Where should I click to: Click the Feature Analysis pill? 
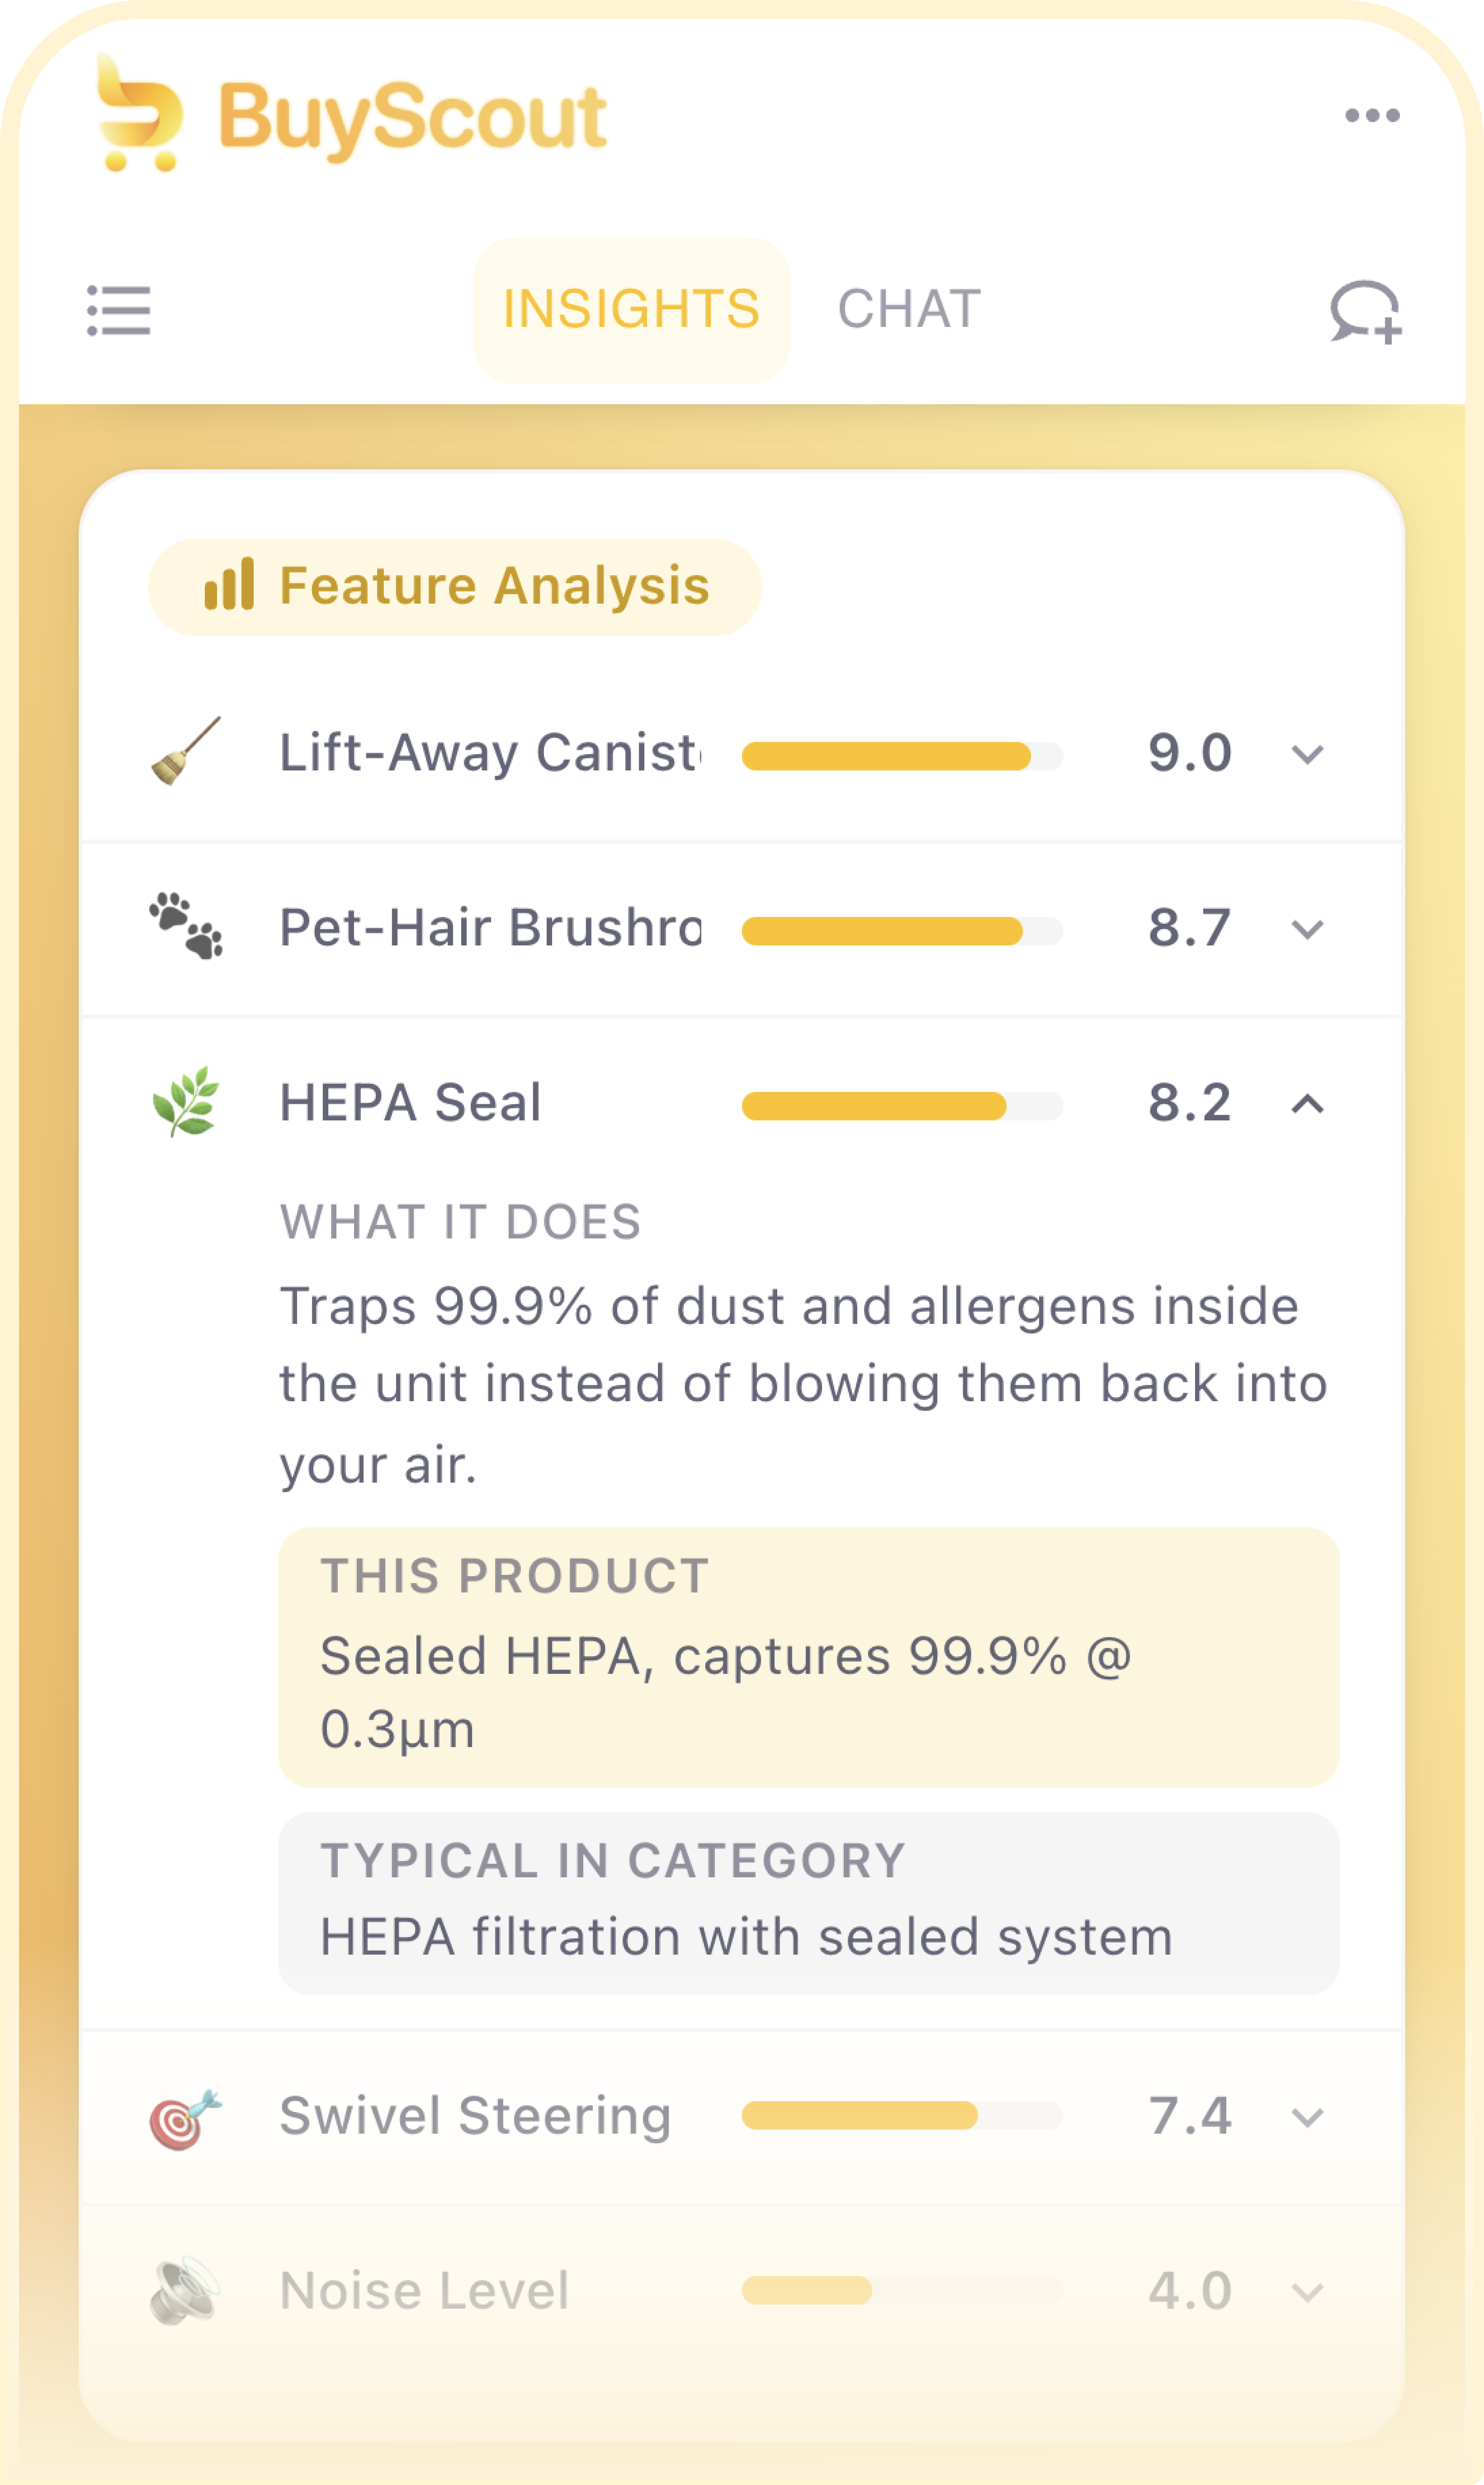coord(455,587)
